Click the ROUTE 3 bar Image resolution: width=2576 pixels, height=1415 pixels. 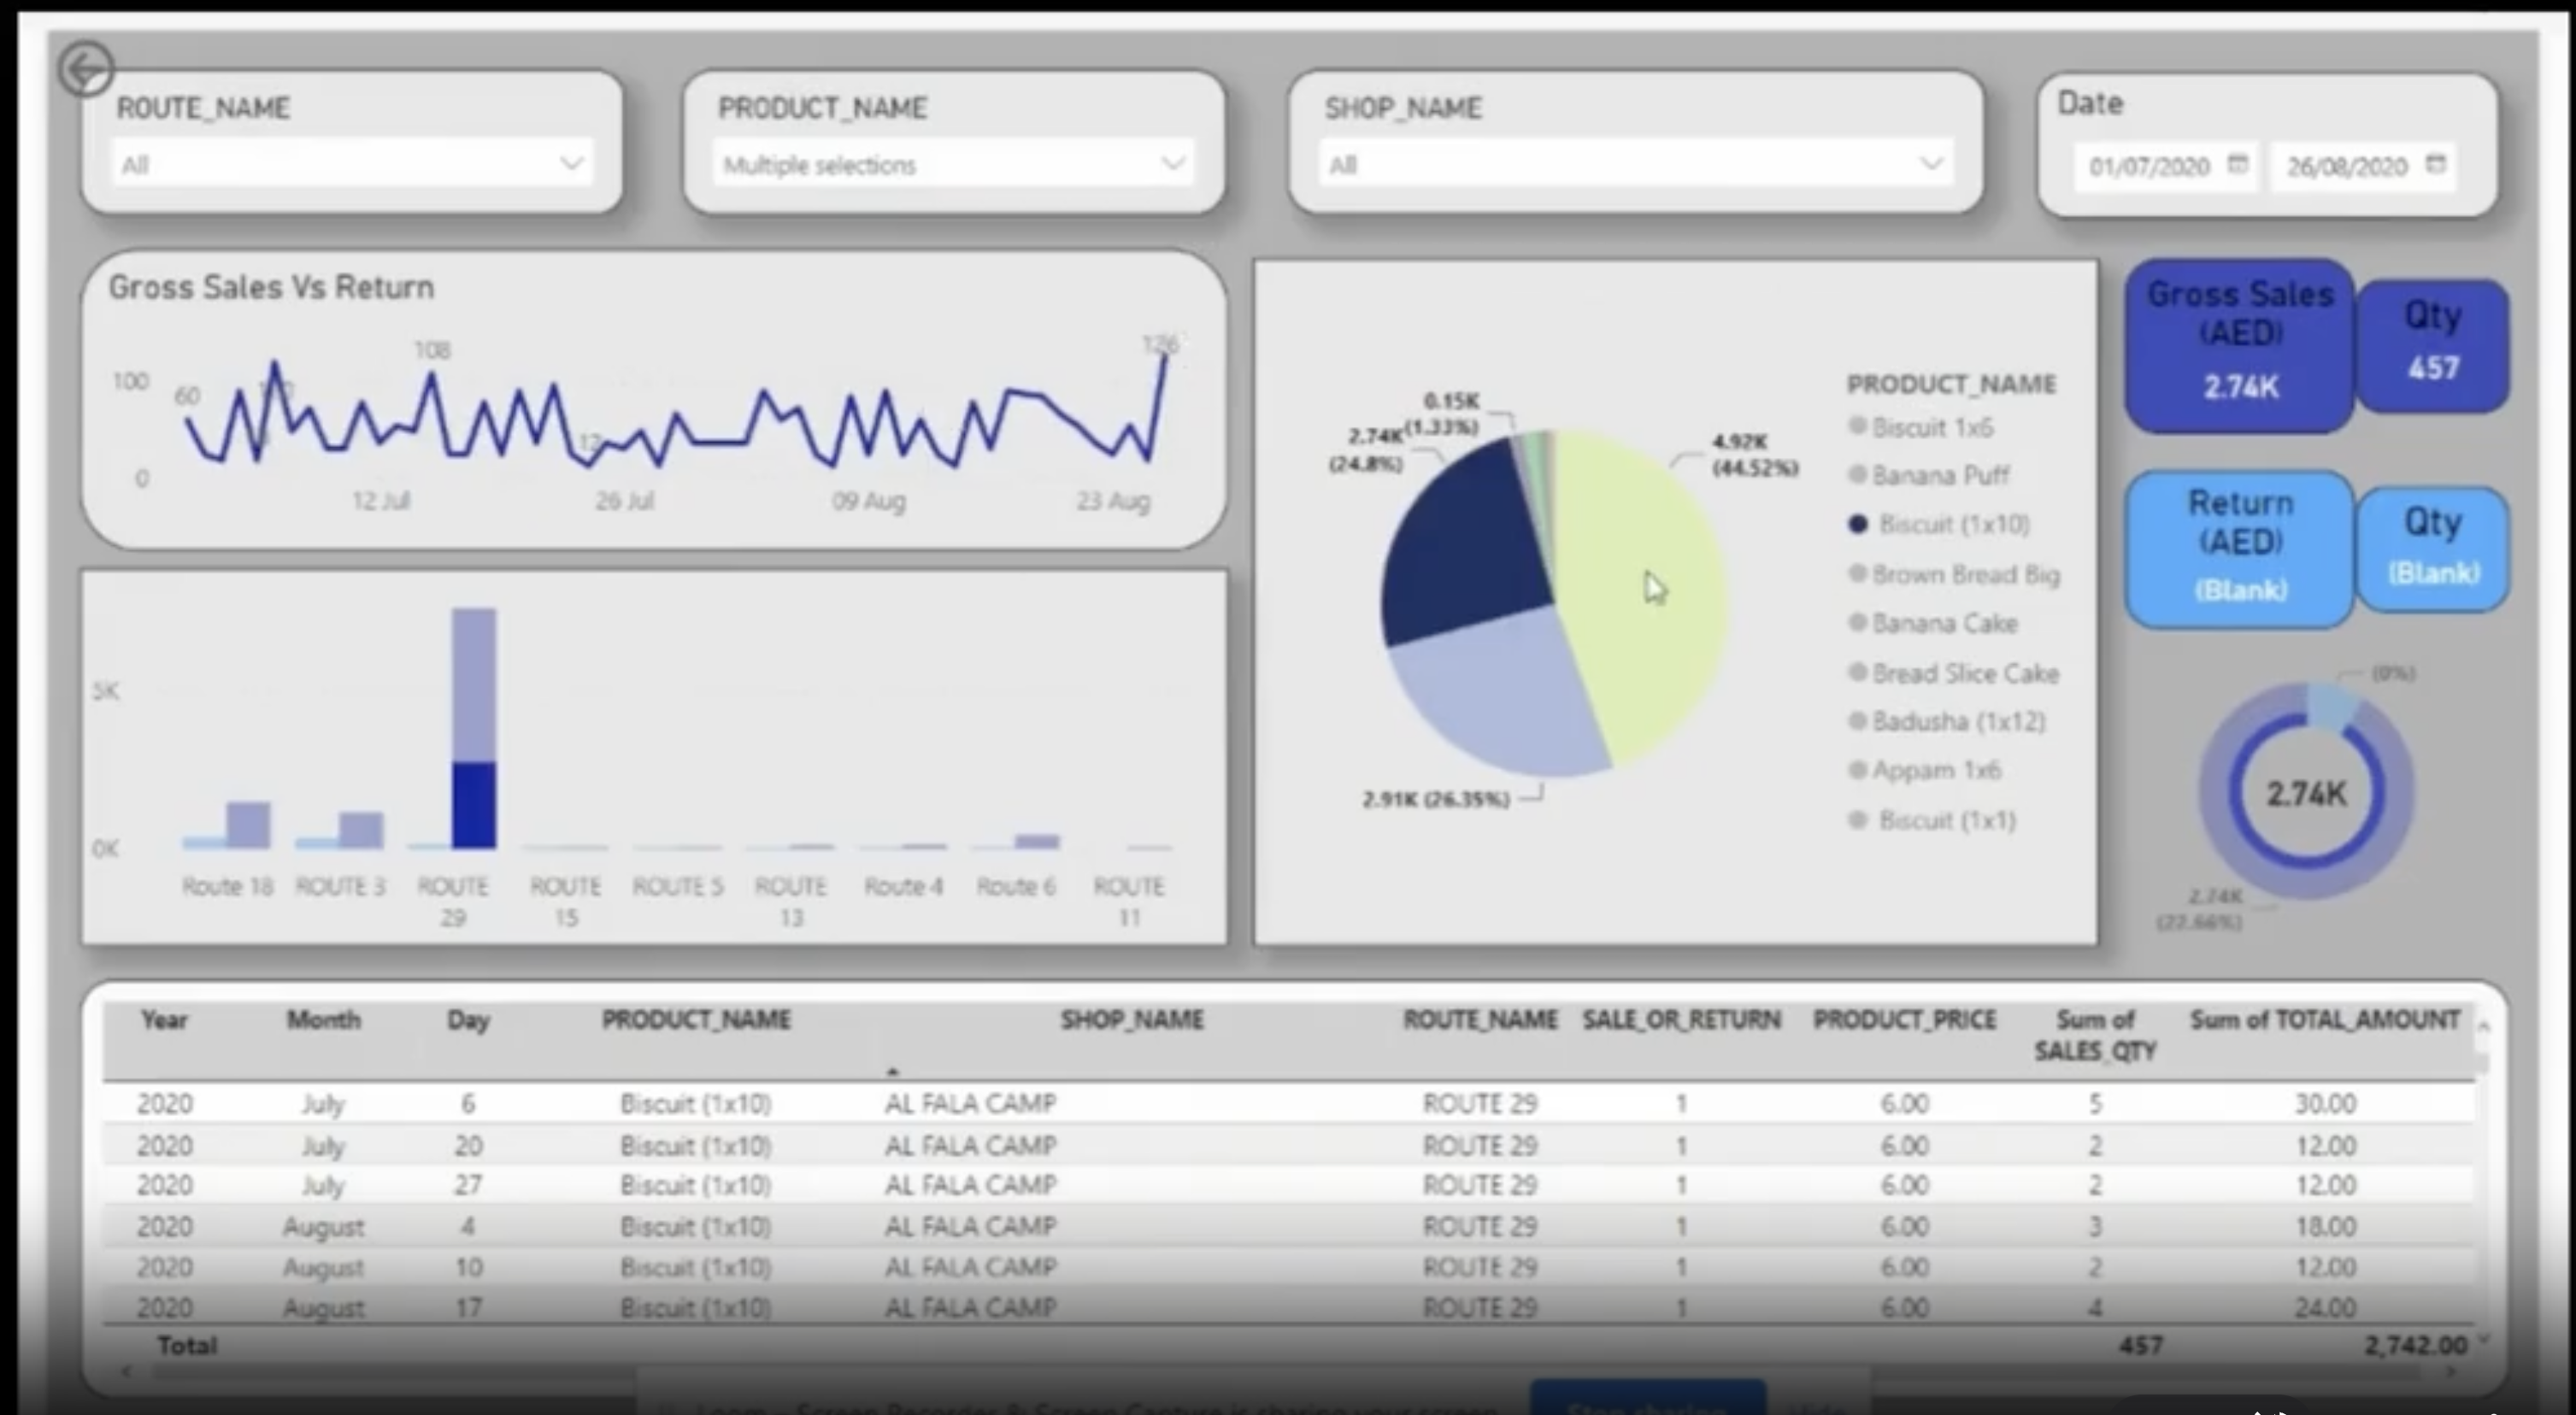coord(361,830)
